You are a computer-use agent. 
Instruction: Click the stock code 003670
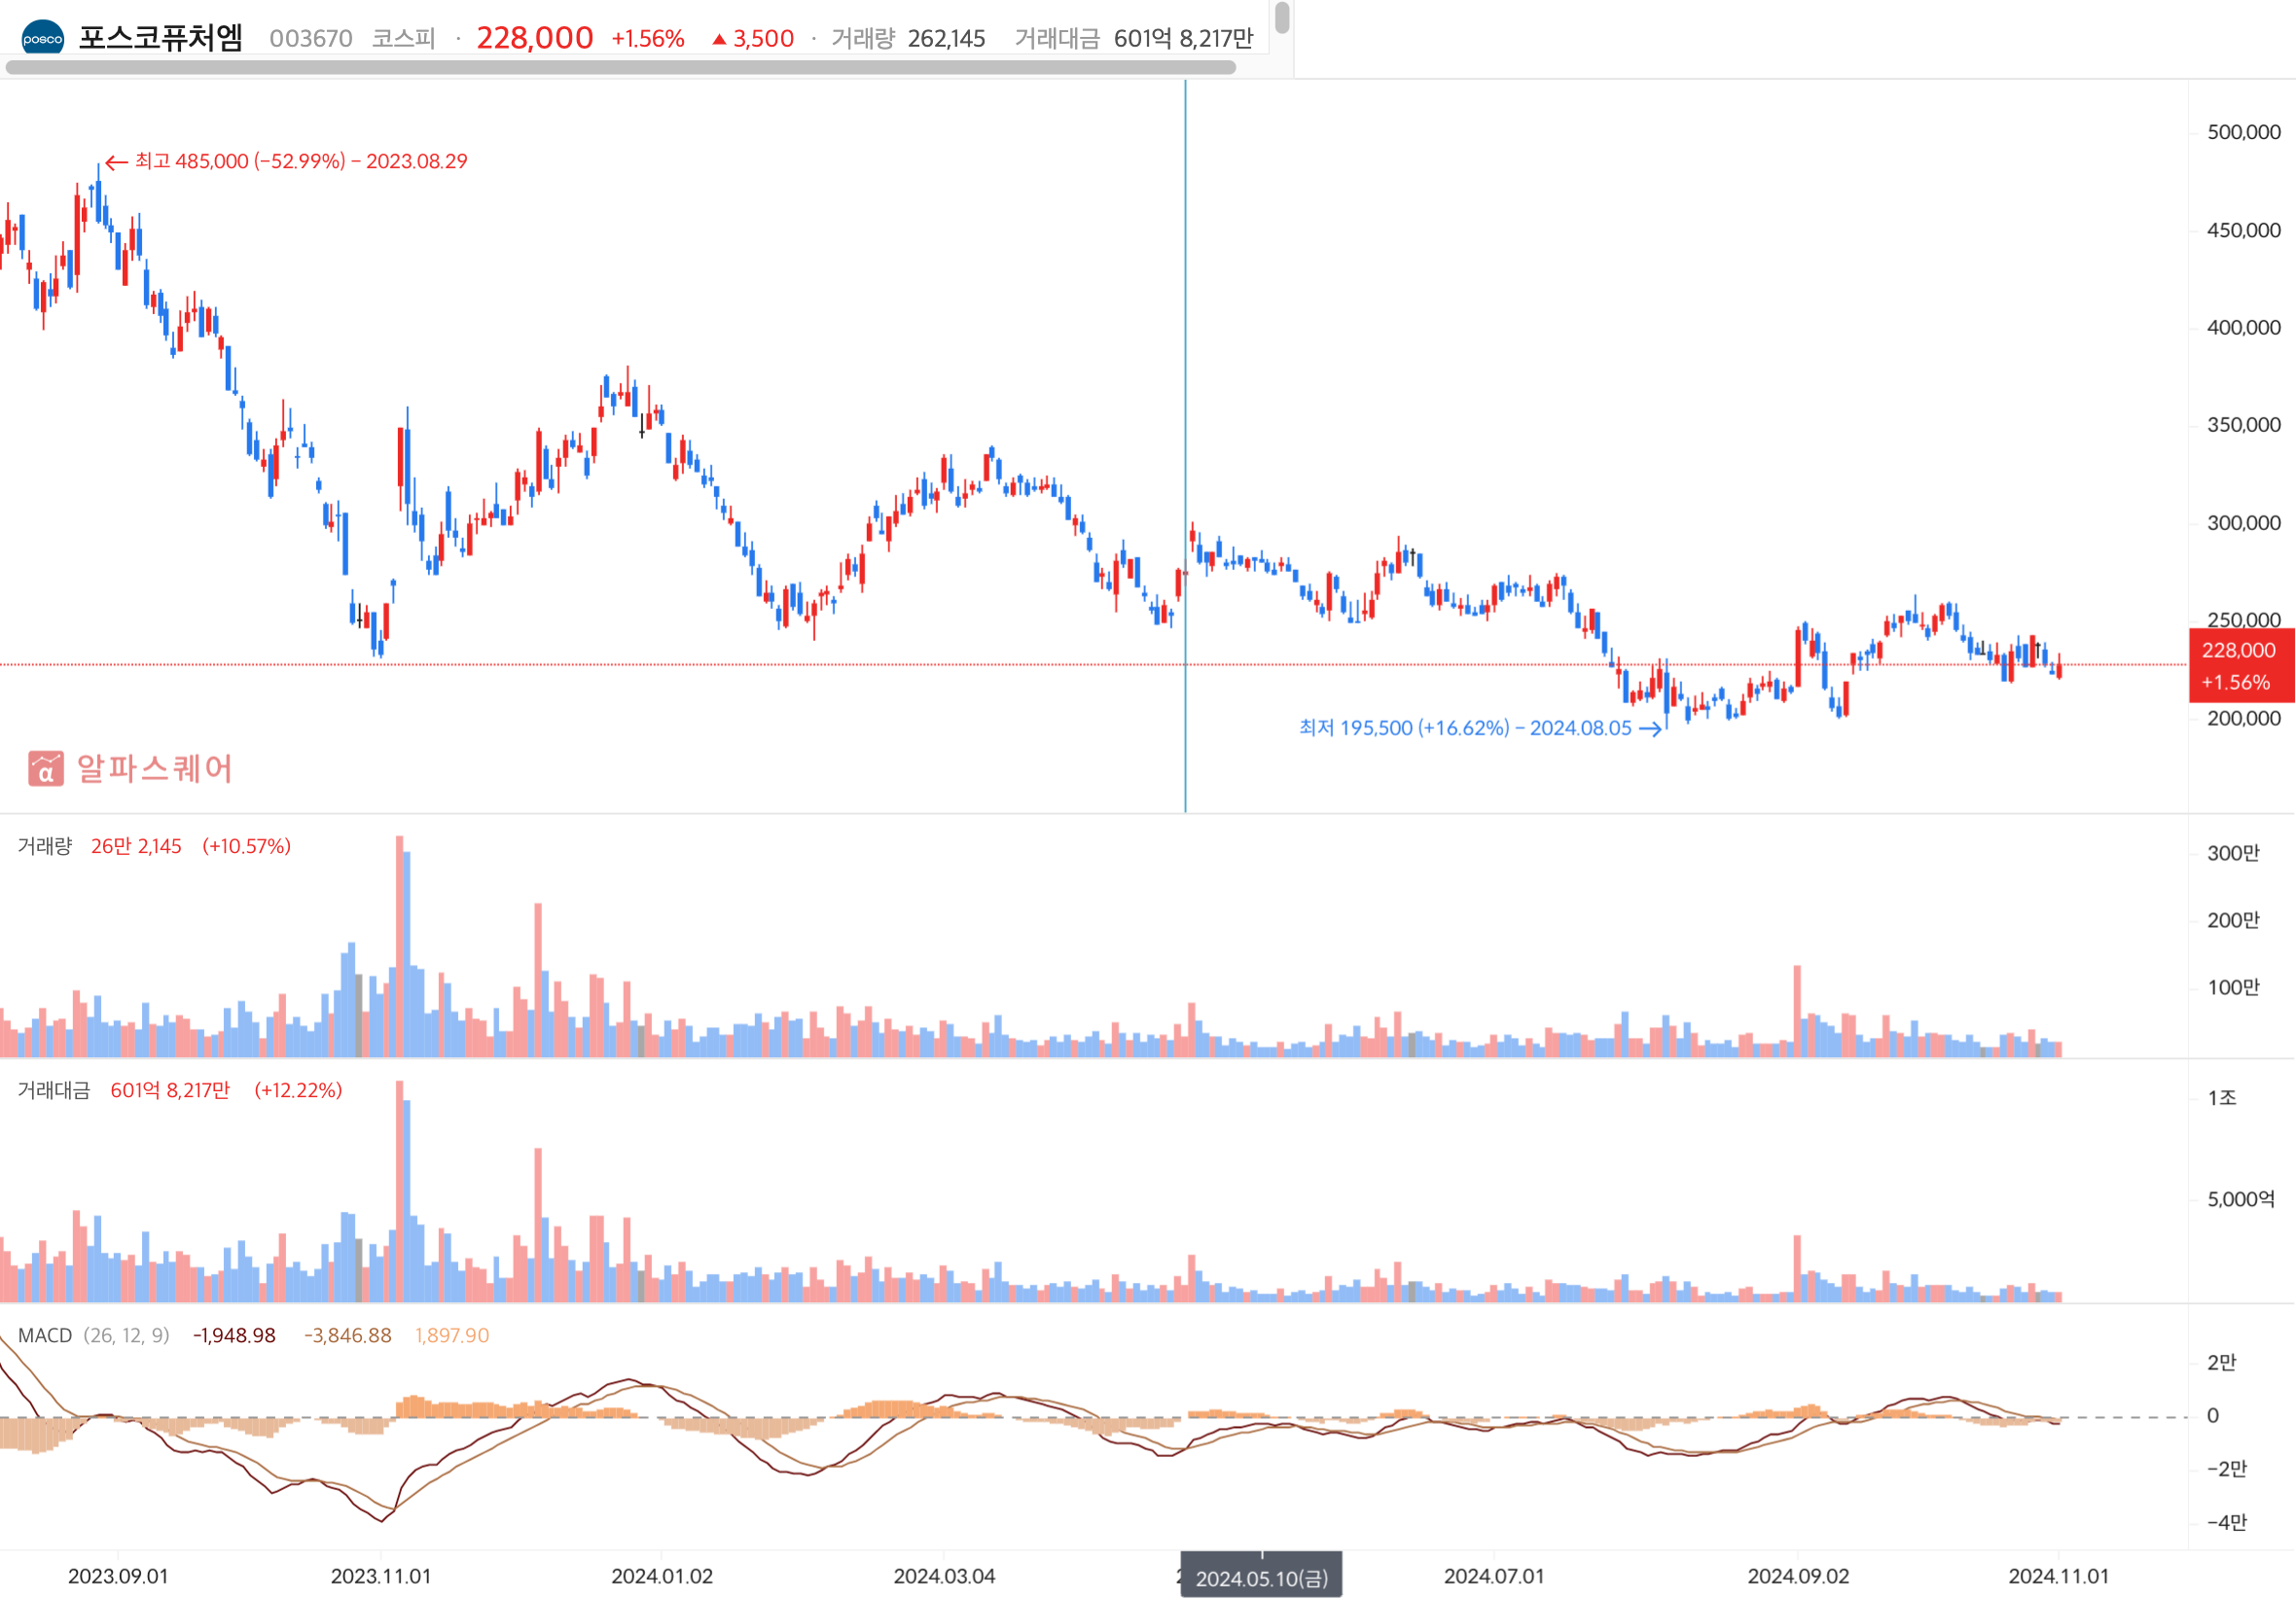point(311,39)
